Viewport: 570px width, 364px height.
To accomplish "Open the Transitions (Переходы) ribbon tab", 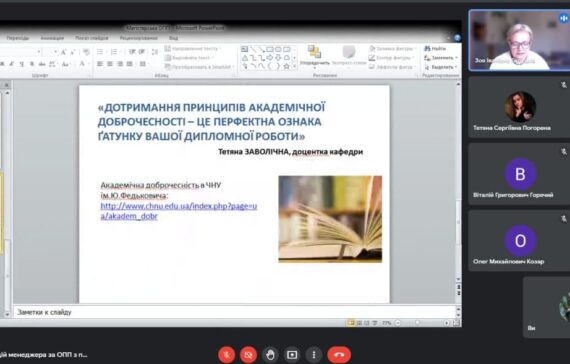I will (x=18, y=38).
